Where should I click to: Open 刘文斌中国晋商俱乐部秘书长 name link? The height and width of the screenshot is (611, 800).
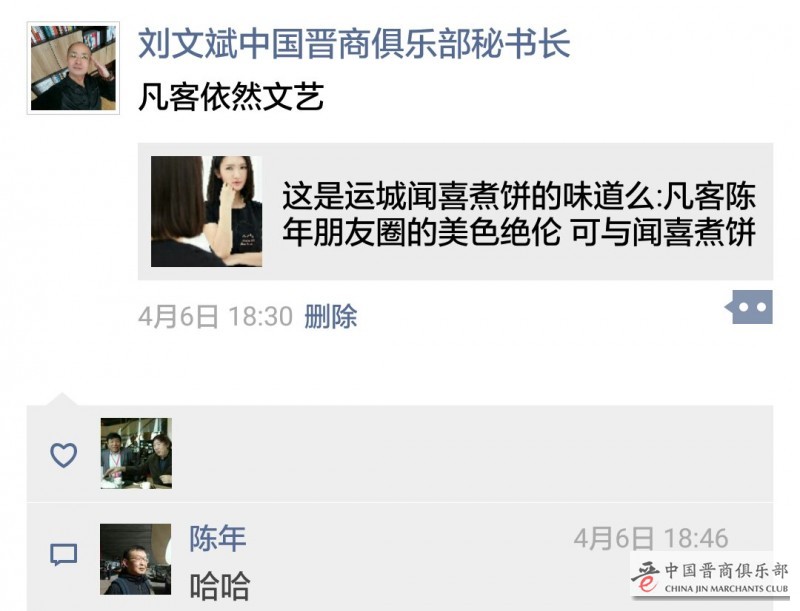point(354,44)
